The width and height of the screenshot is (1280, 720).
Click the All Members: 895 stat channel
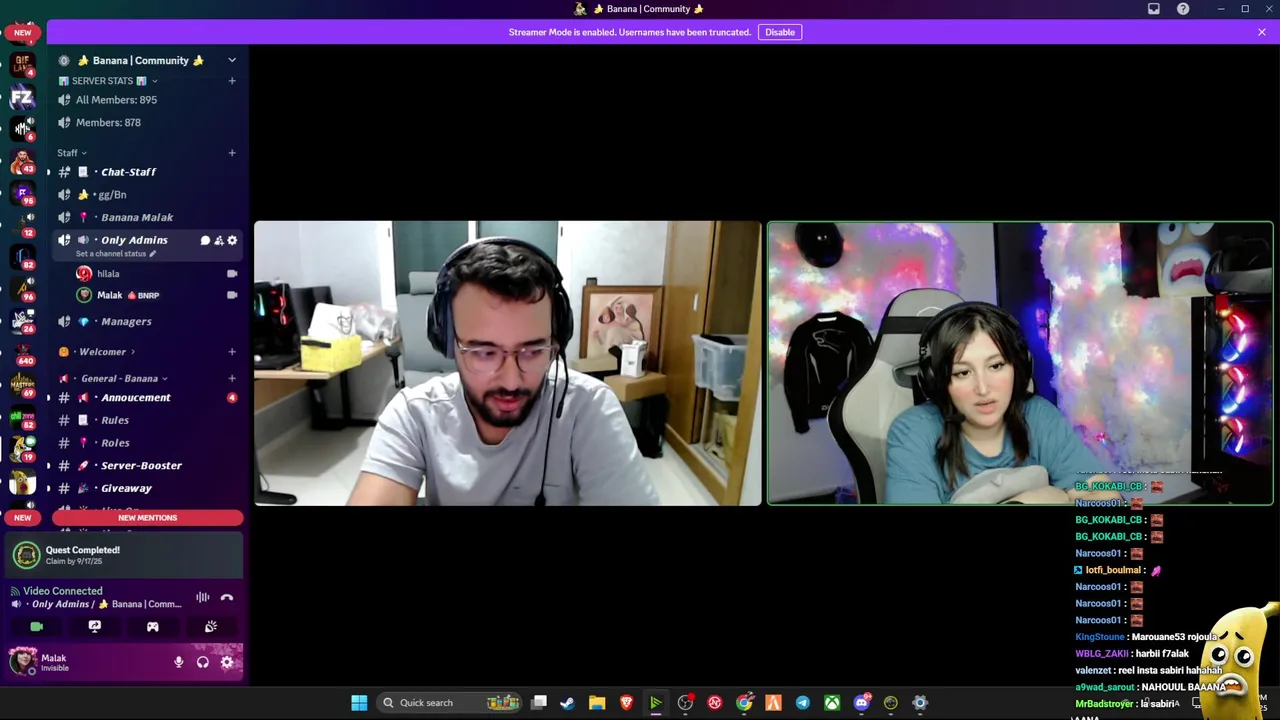(x=148, y=100)
